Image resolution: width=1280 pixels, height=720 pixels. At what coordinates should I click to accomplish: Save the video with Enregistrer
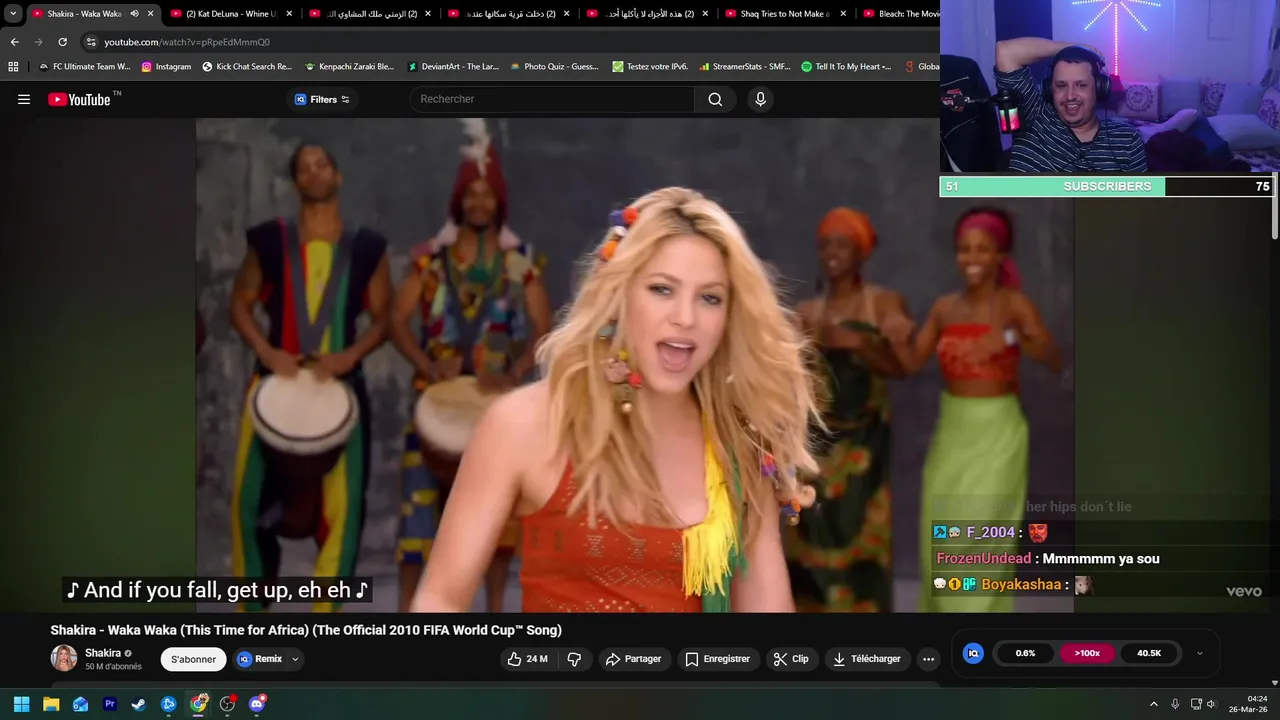pos(717,659)
